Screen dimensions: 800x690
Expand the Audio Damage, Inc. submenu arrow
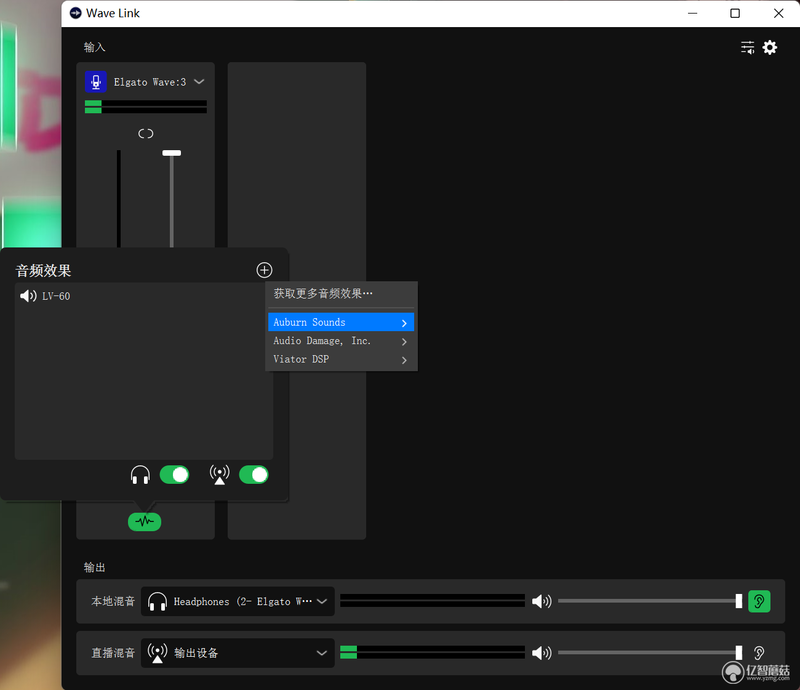pos(404,341)
